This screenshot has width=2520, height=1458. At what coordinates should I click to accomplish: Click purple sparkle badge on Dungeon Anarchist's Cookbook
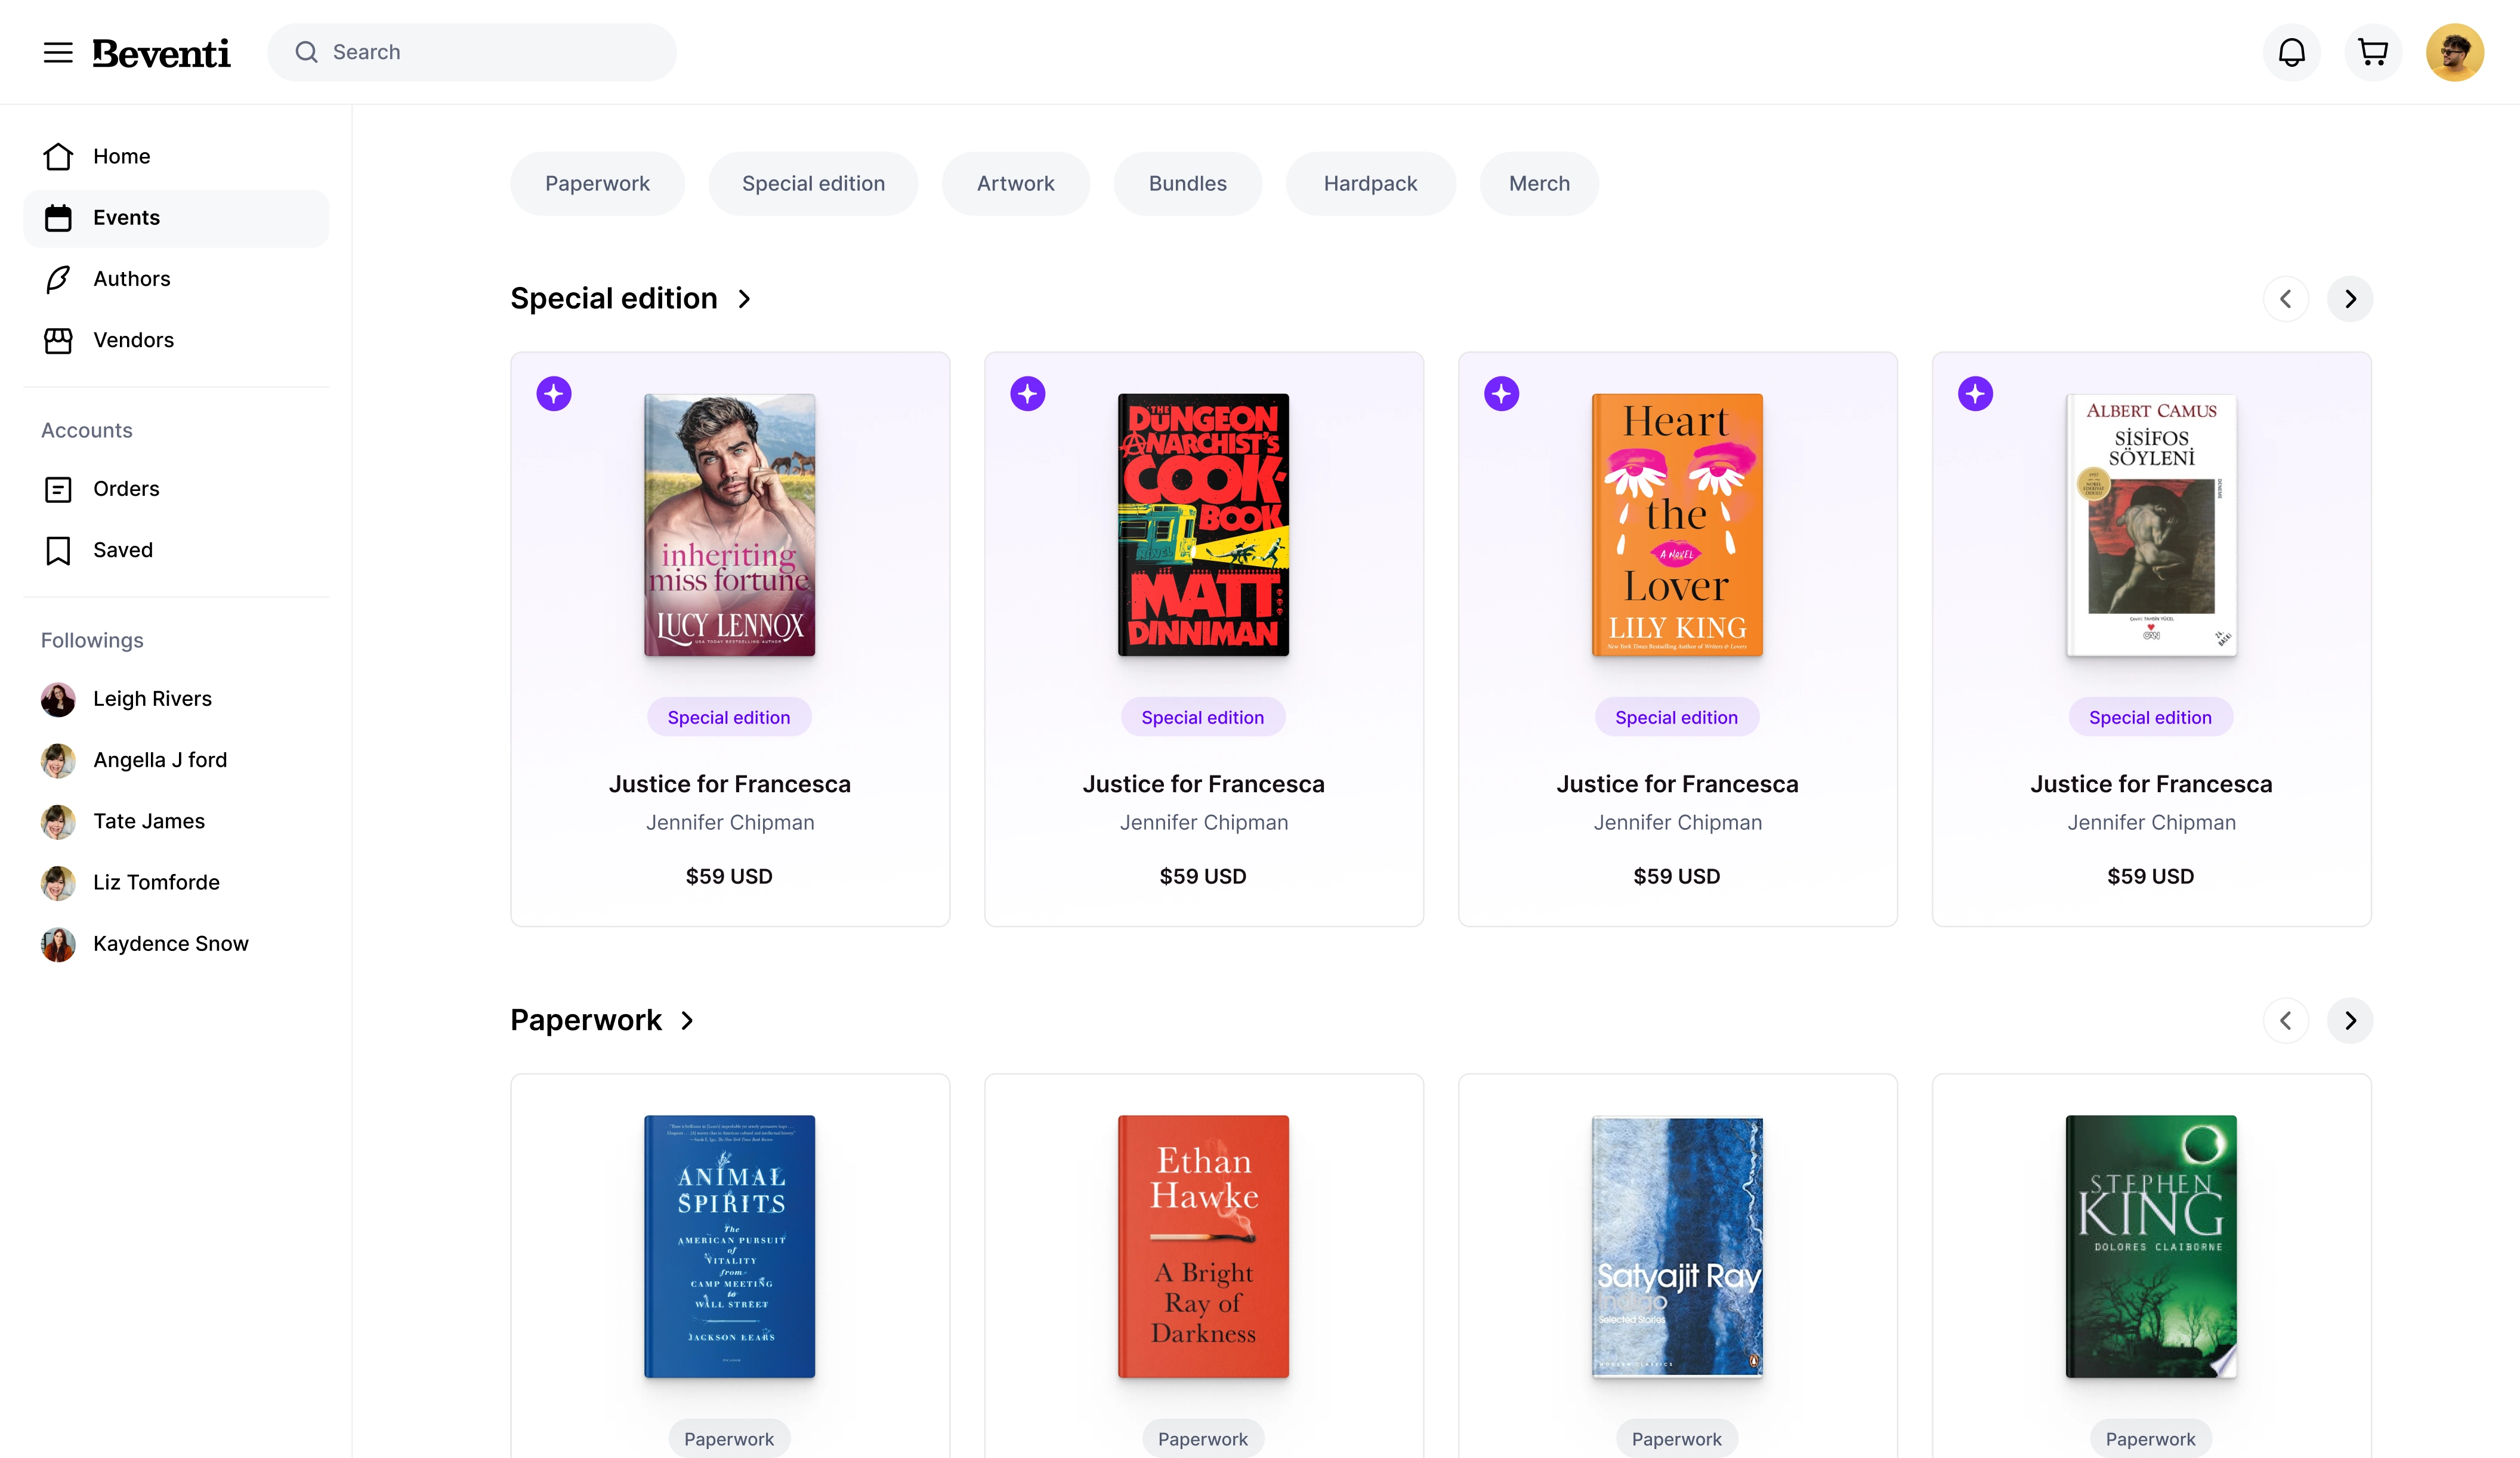coord(1027,394)
